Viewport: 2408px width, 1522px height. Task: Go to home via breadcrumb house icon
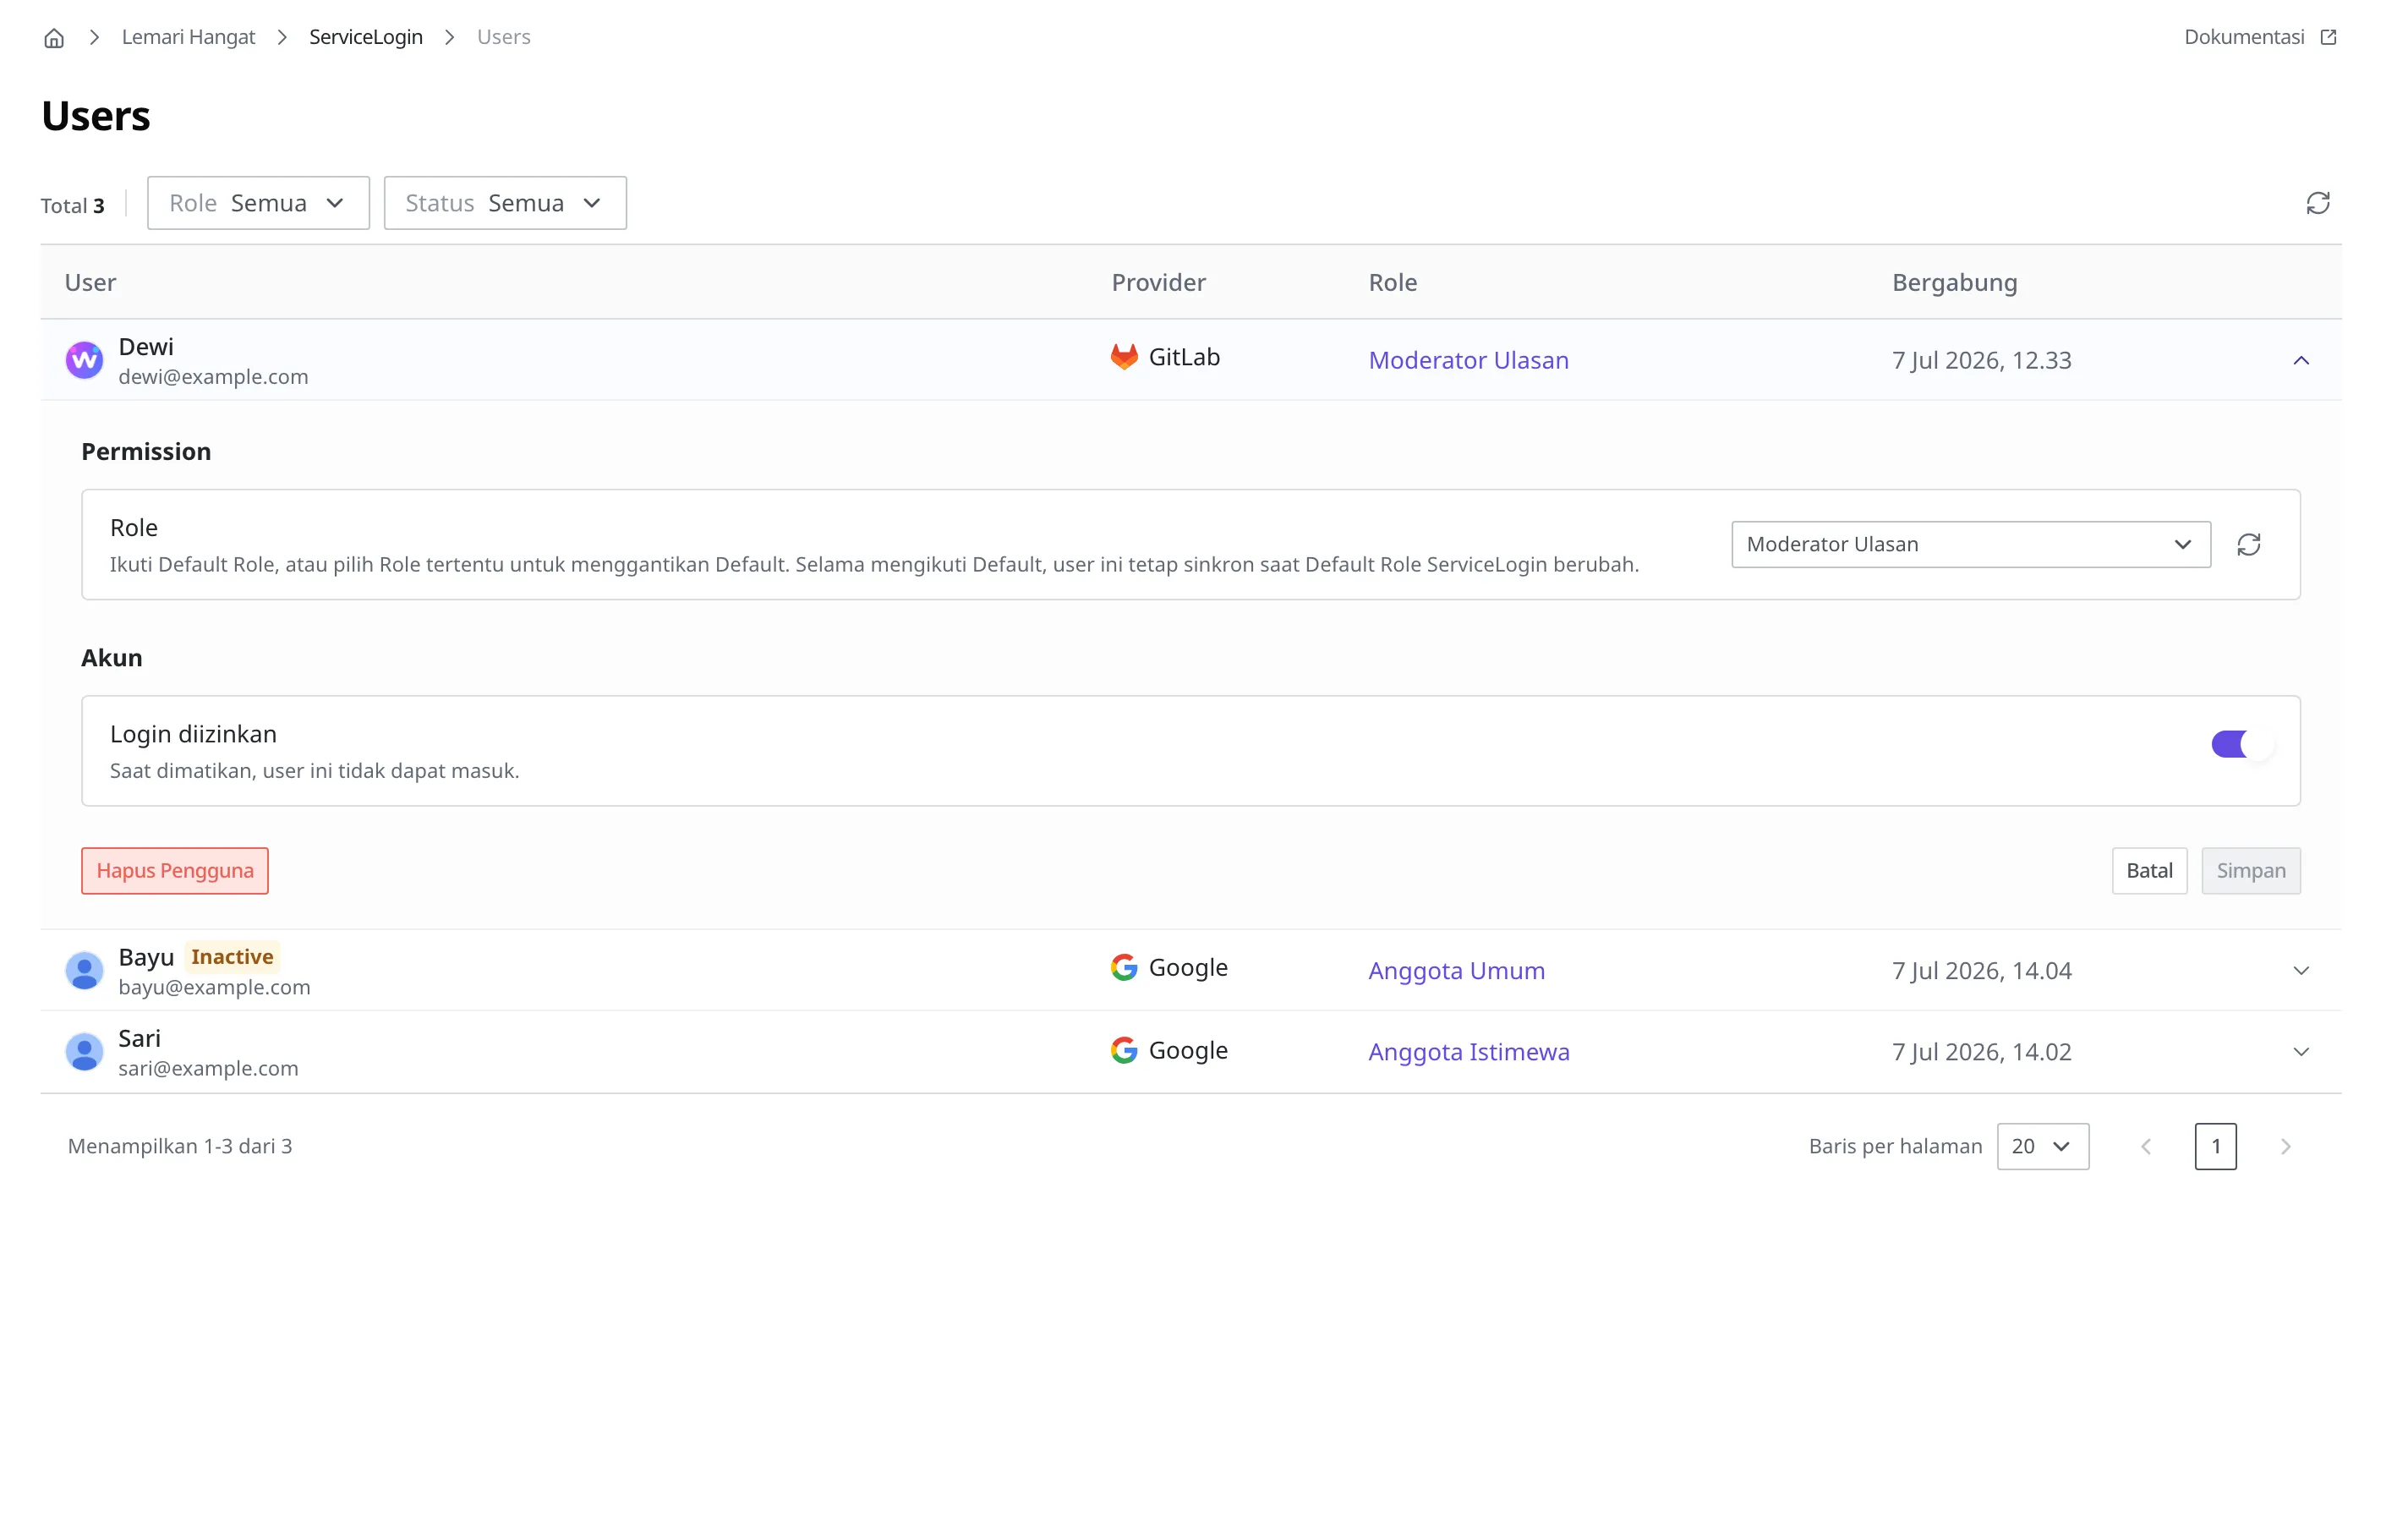[x=54, y=38]
